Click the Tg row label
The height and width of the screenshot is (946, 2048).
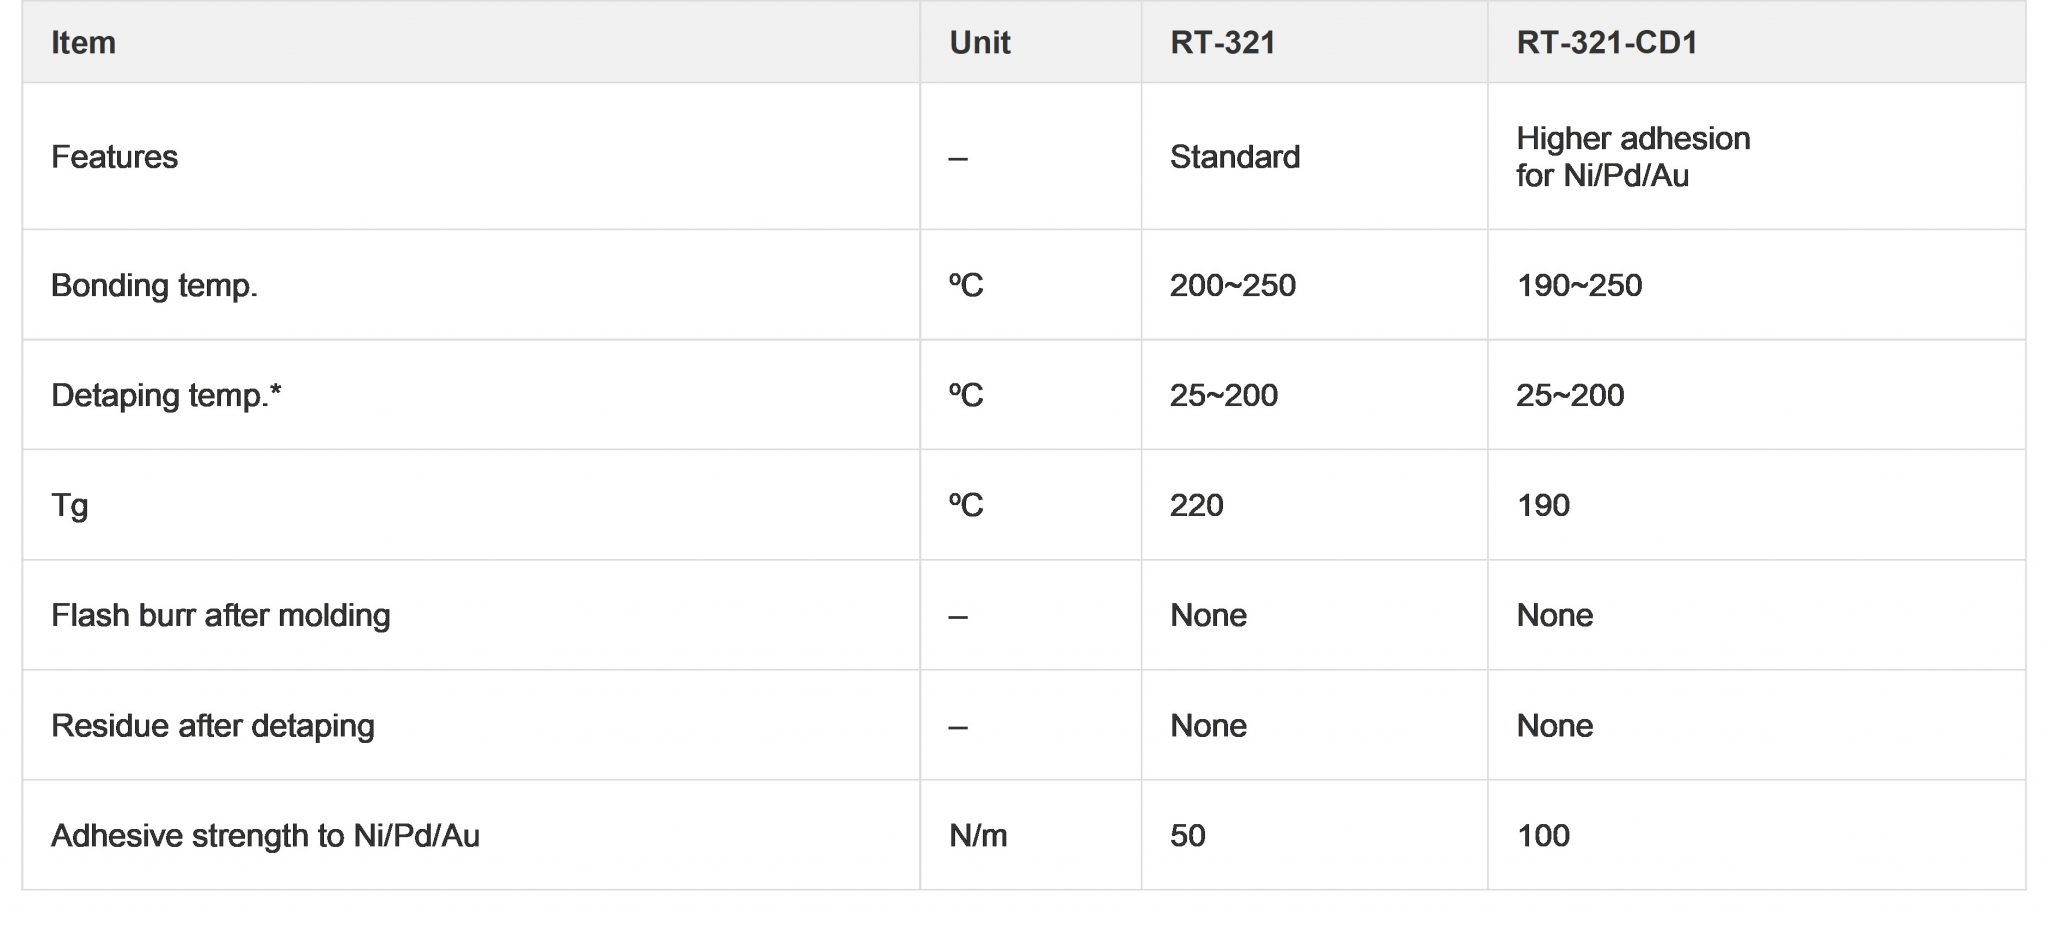tap(69, 506)
